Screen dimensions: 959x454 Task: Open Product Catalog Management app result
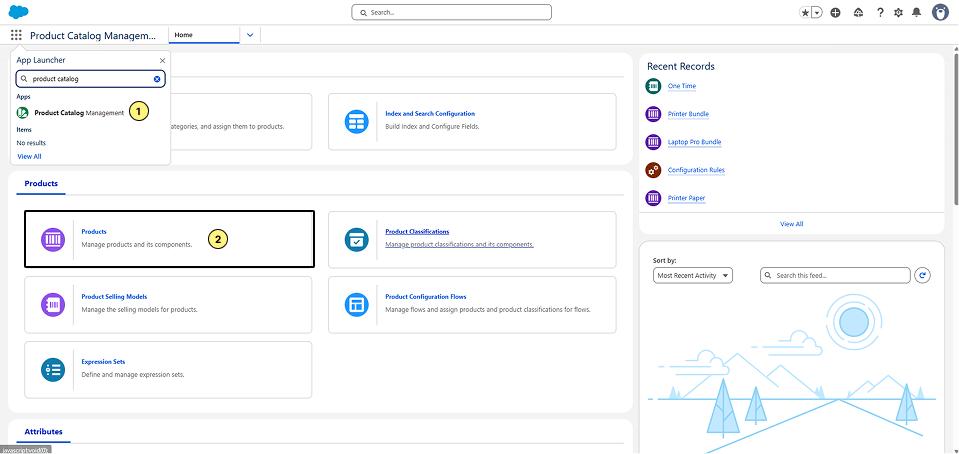tap(79, 113)
